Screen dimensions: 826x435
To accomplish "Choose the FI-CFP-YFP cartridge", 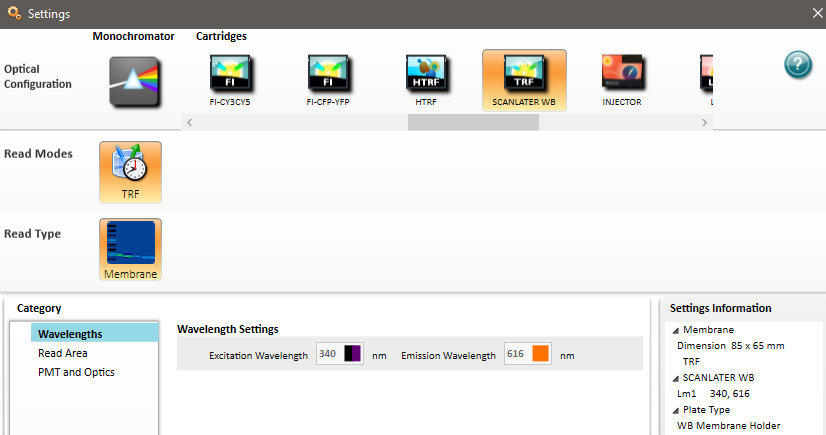I will click(328, 81).
